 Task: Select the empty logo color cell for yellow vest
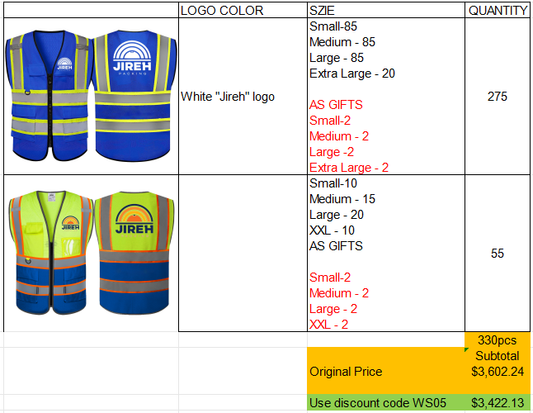(243, 254)
